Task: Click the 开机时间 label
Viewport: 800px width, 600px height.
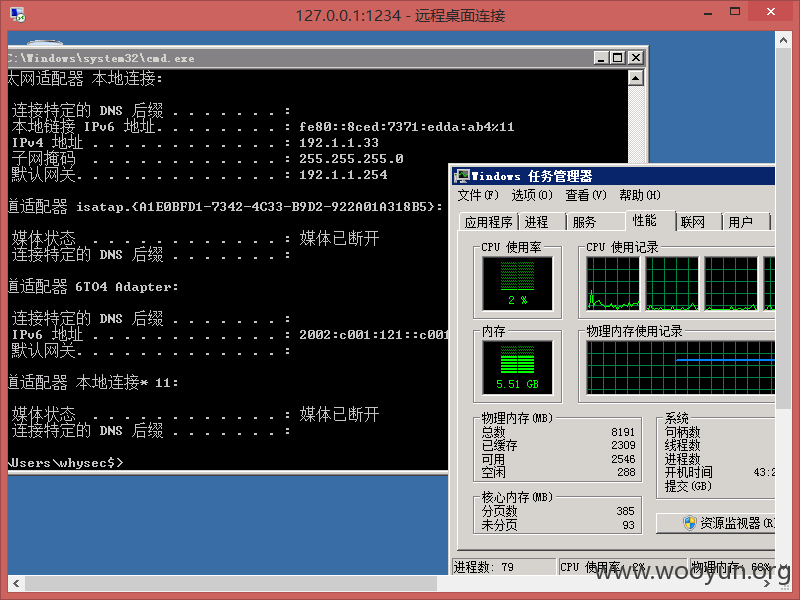Action: [688, 472]
